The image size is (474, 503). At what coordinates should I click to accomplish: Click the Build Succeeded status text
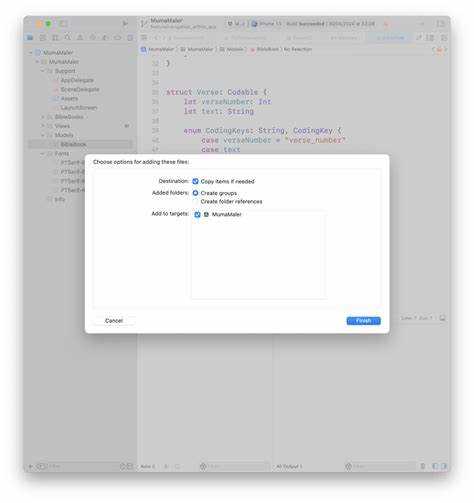tap(305, 24)
